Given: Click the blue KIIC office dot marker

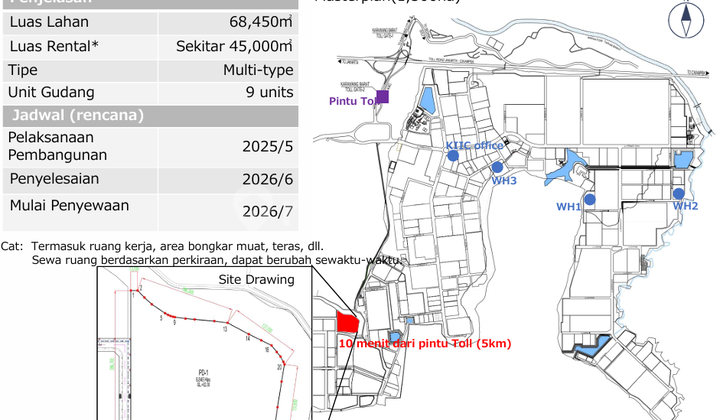Looking at the screenshot, I should click(453, 156).
